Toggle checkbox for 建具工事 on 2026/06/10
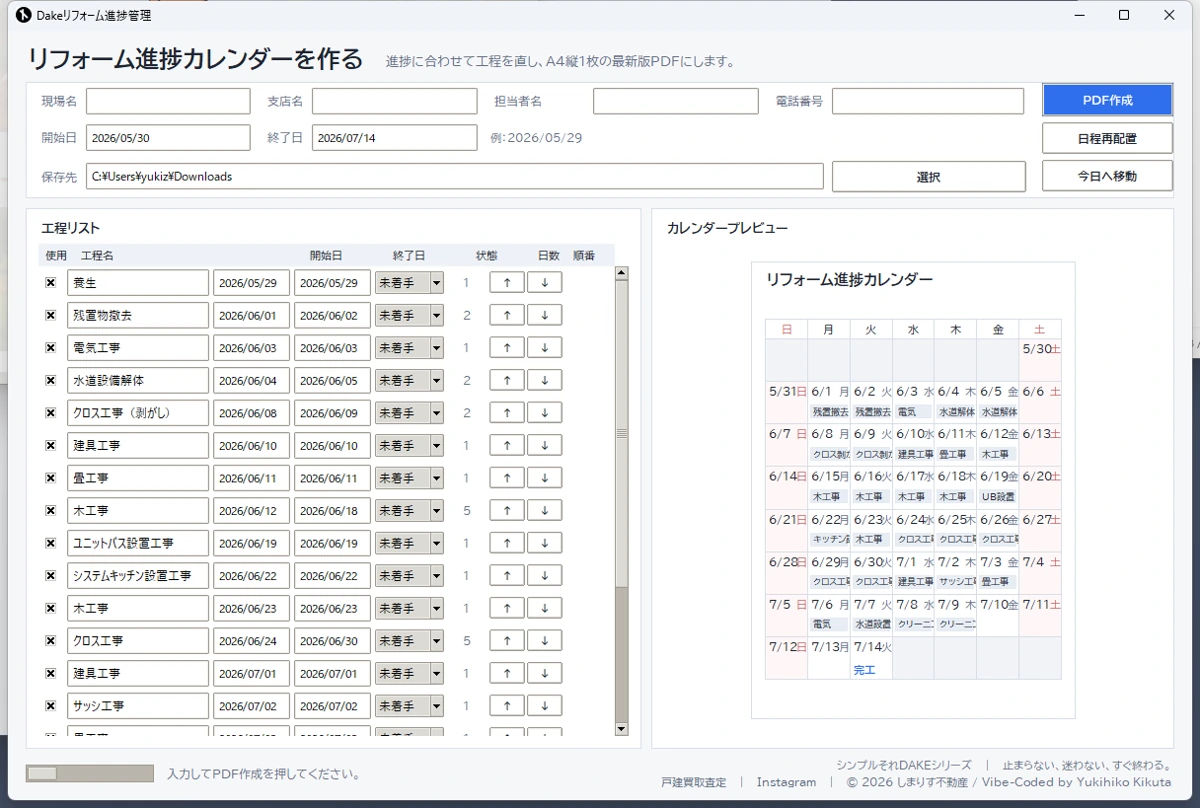Screen dimensions: 1200x808 (51, 445)
